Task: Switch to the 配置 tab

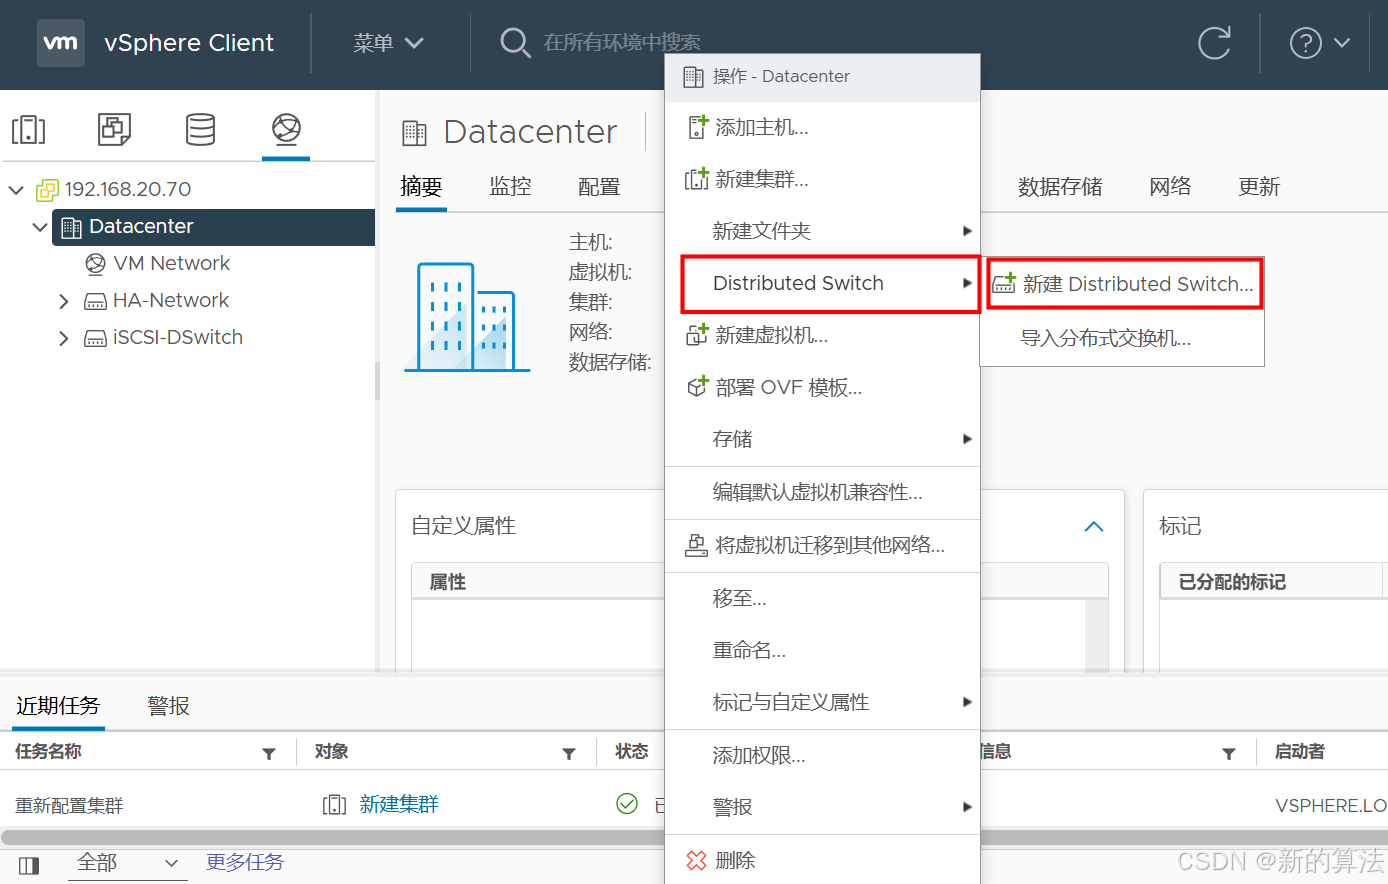Action: 599,187
